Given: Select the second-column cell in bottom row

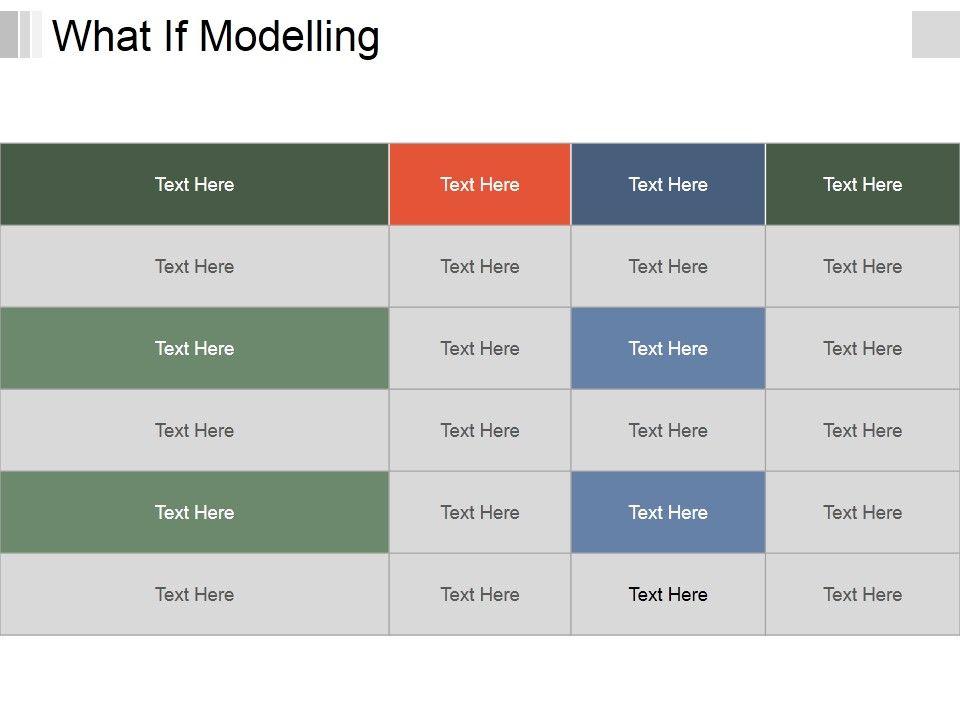Looking at the screenshot, I should pyautogui.click(x=480, y=594).
